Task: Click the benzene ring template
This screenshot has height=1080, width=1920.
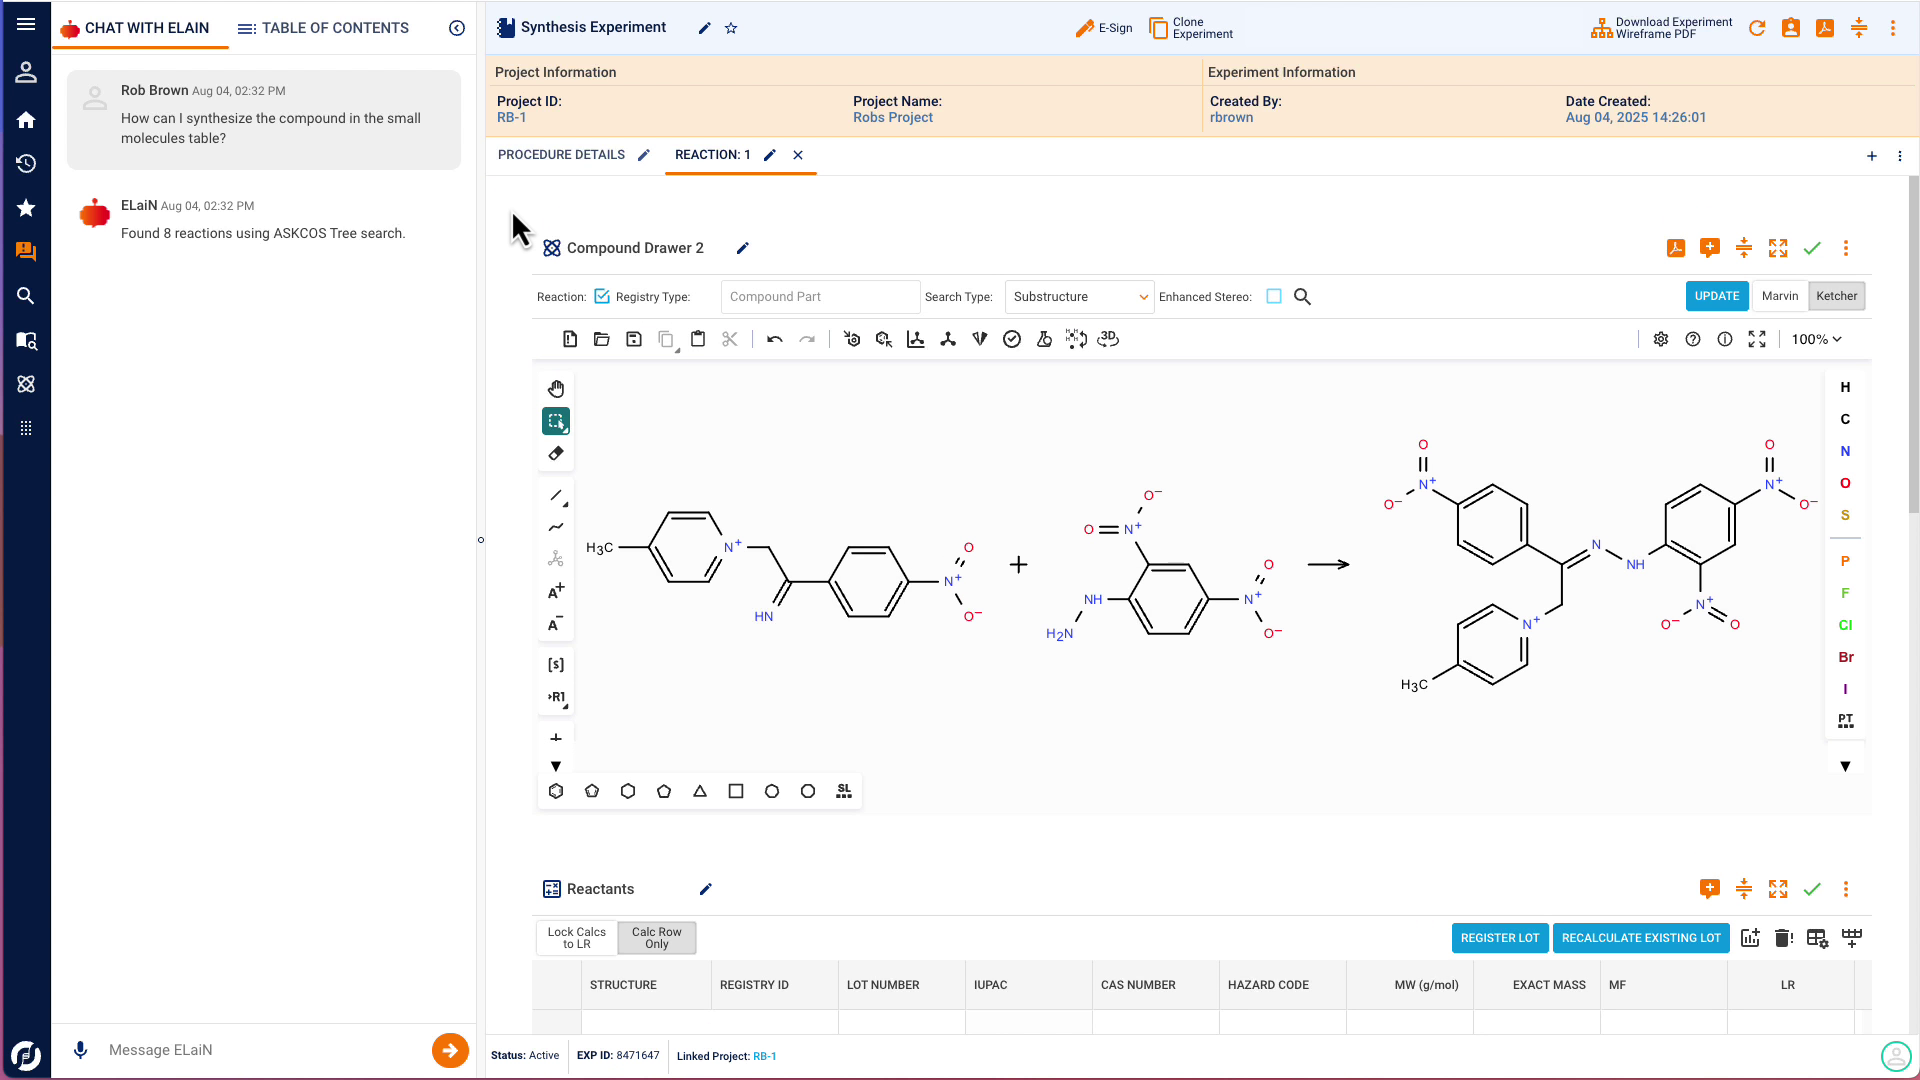Action: pyautogui.click(x=556, y=791)
